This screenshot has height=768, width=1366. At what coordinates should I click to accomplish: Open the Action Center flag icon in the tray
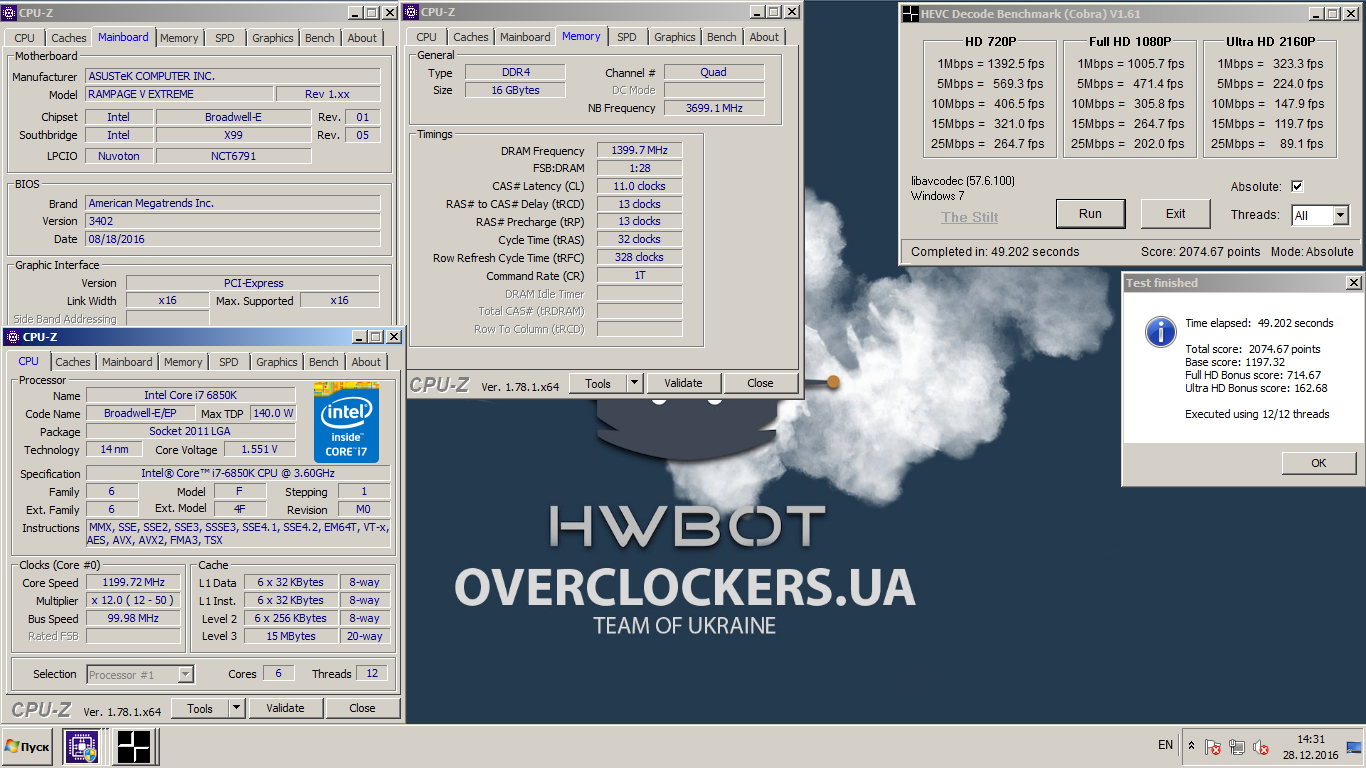click(x=1213, y=747)
